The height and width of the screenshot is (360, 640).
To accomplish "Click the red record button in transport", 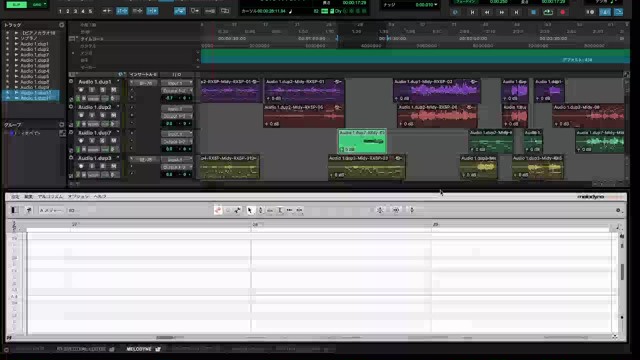I will pos(563,12).
